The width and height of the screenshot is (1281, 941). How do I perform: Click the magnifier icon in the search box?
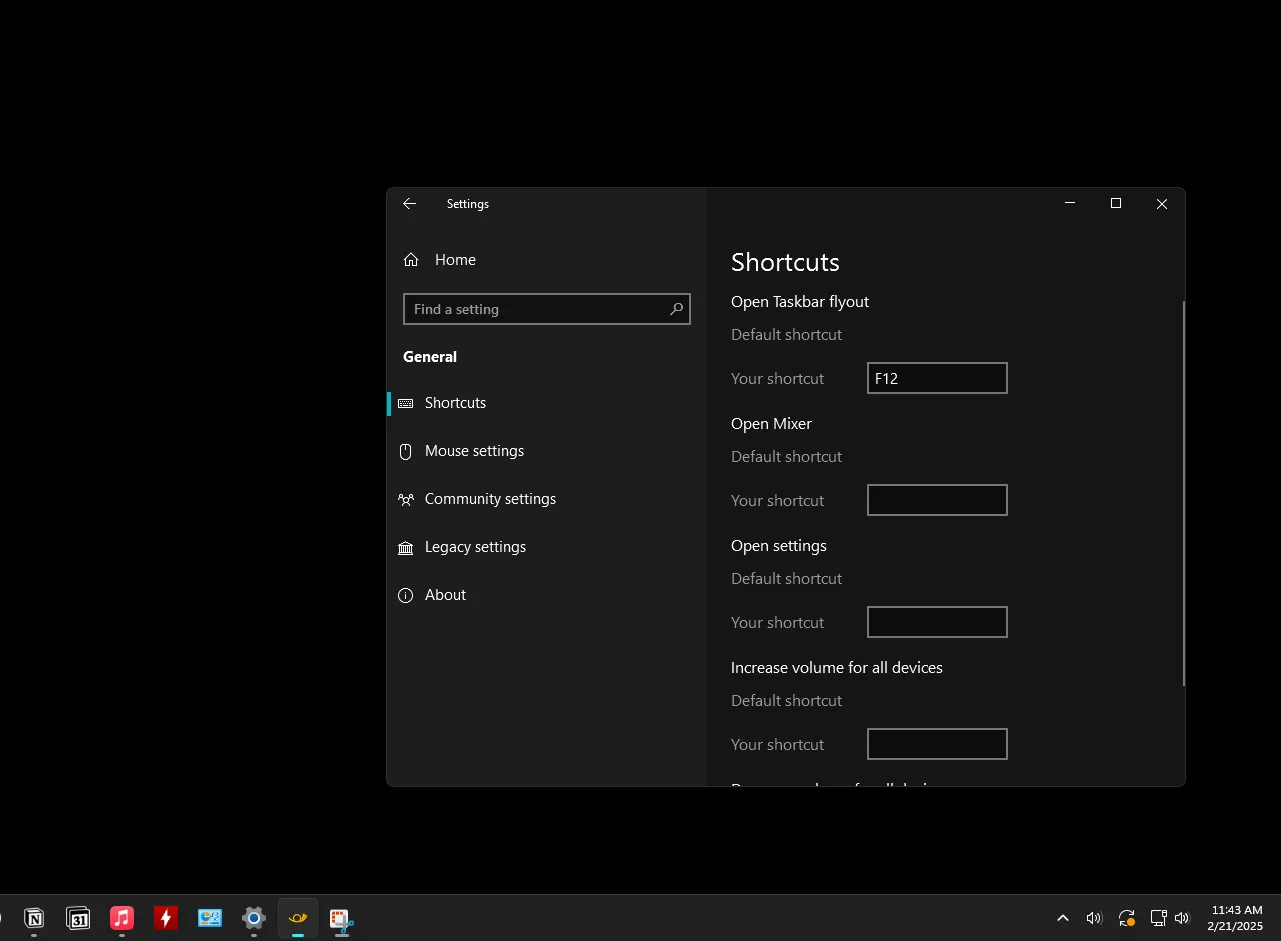point(676,309)
